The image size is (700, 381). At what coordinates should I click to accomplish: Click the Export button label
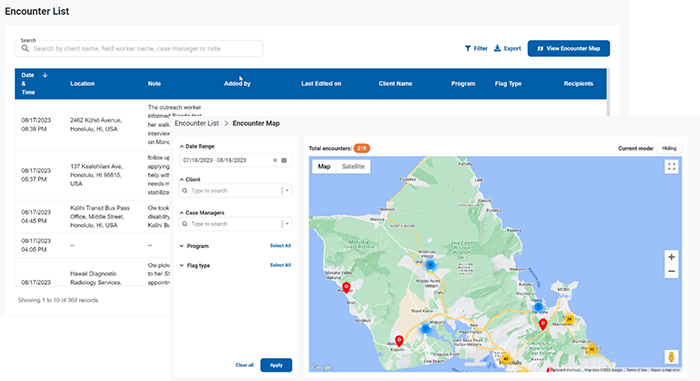tap(512, 48)
